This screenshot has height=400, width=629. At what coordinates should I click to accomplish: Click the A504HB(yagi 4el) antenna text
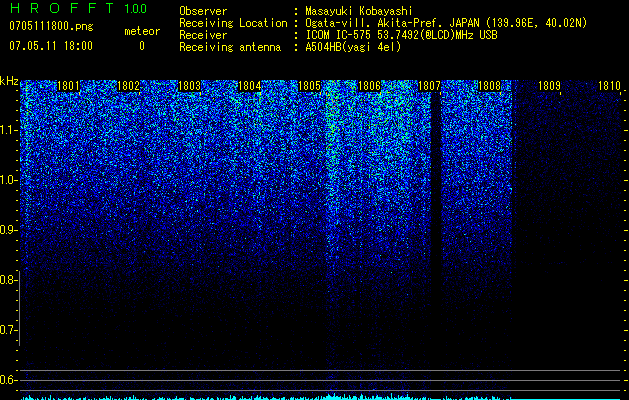pyautogui.click(x=353, y=47)
